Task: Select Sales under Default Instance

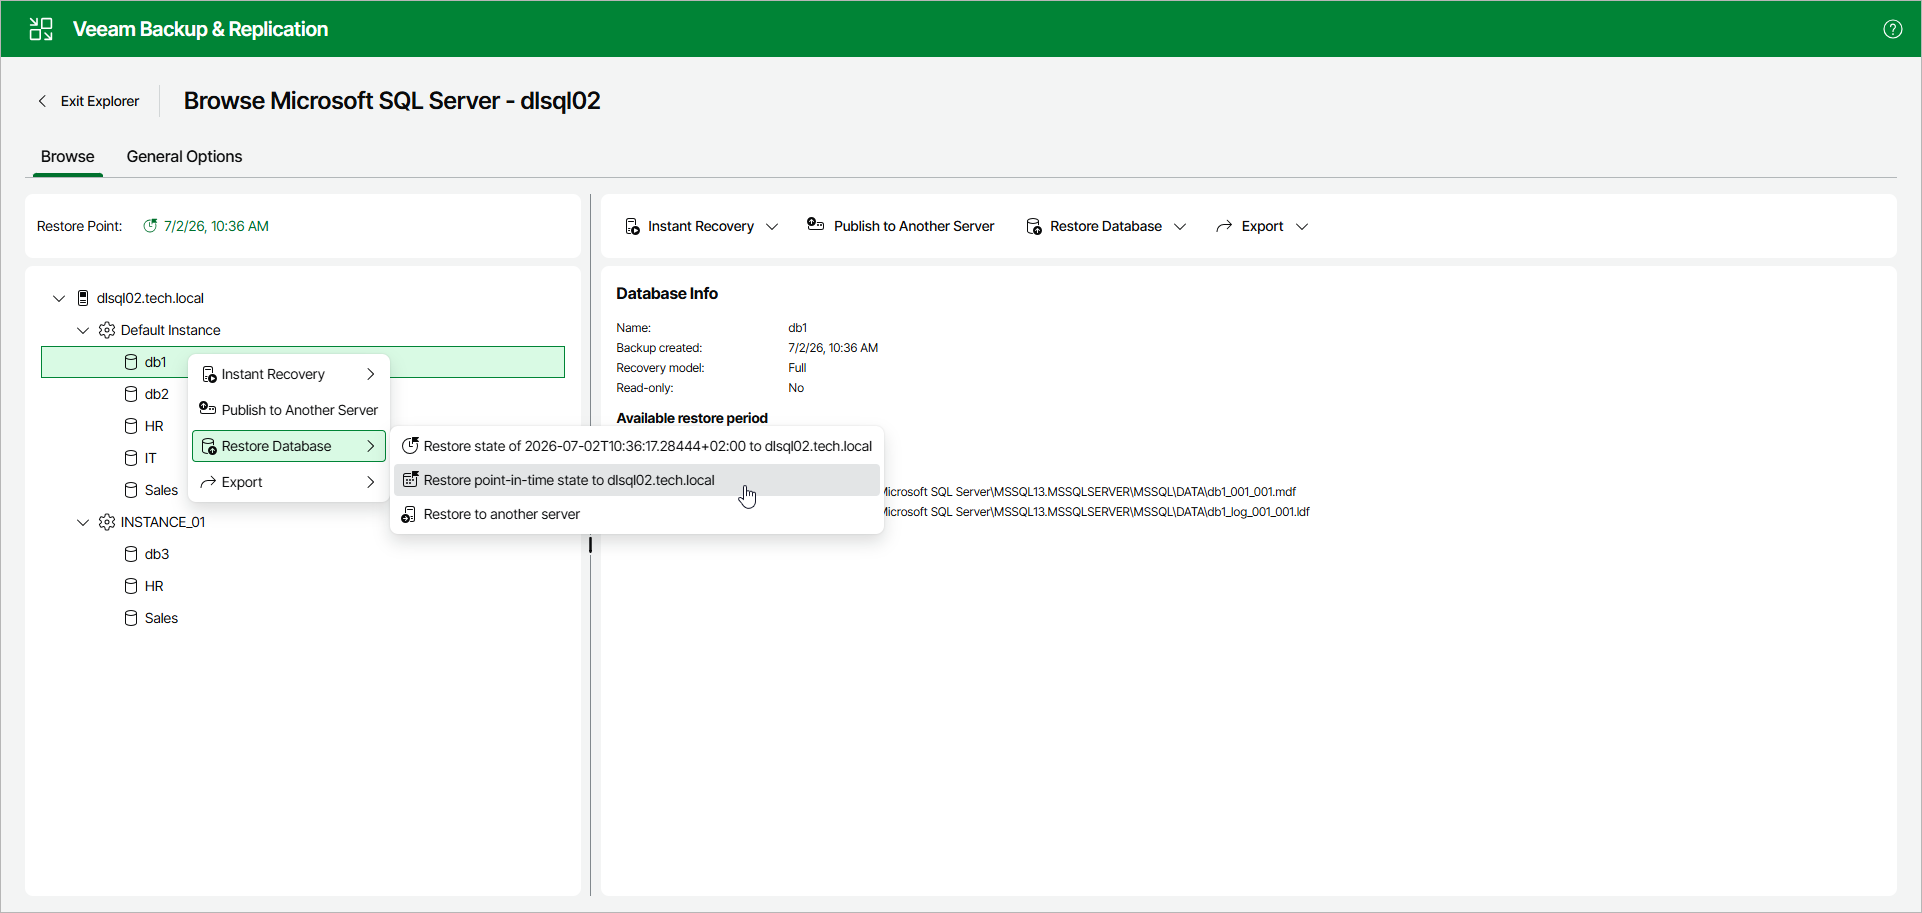Action: (161, 490)
